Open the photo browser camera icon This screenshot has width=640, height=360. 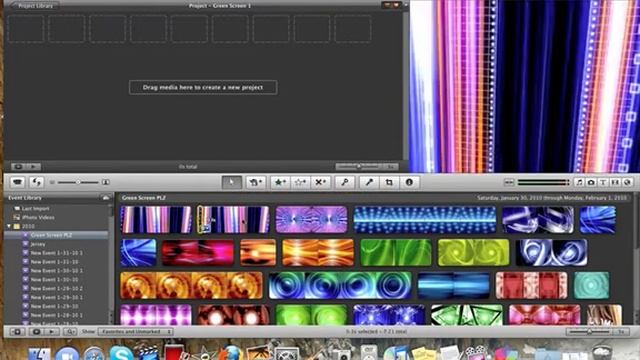[x=591, y=182]
